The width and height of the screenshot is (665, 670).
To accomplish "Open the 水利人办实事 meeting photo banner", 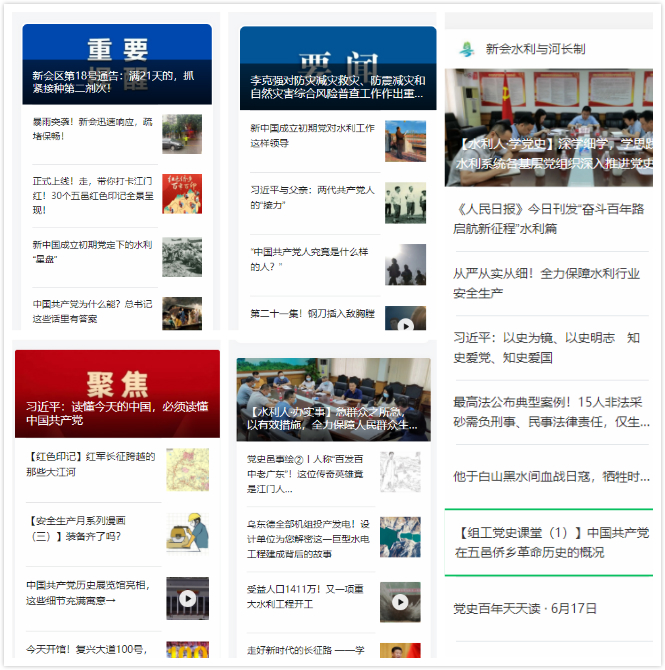I will [333, 399].
